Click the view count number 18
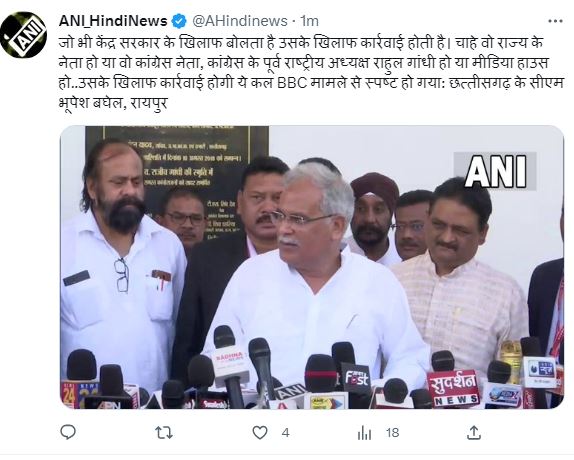This screenshot has width=574, height=460. [392, 433]
